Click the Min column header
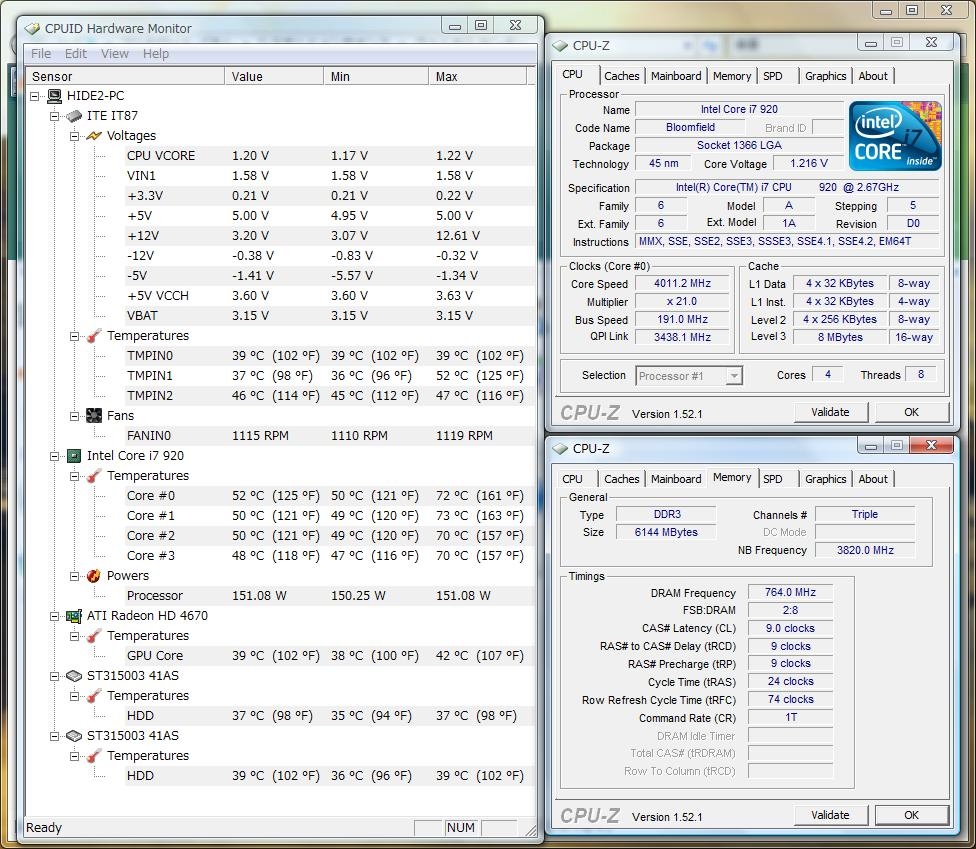976x849 pixels. tap(376, 77)
